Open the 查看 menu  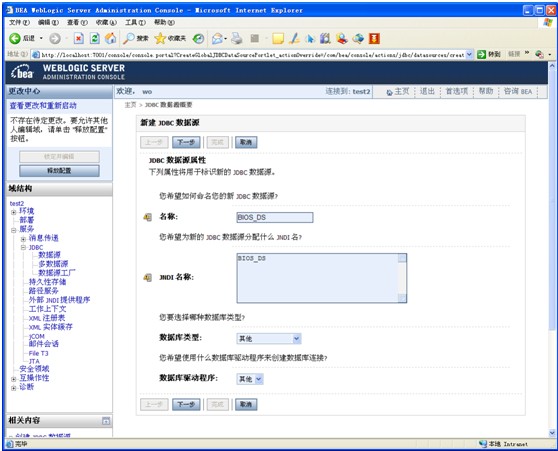point(77,22)
